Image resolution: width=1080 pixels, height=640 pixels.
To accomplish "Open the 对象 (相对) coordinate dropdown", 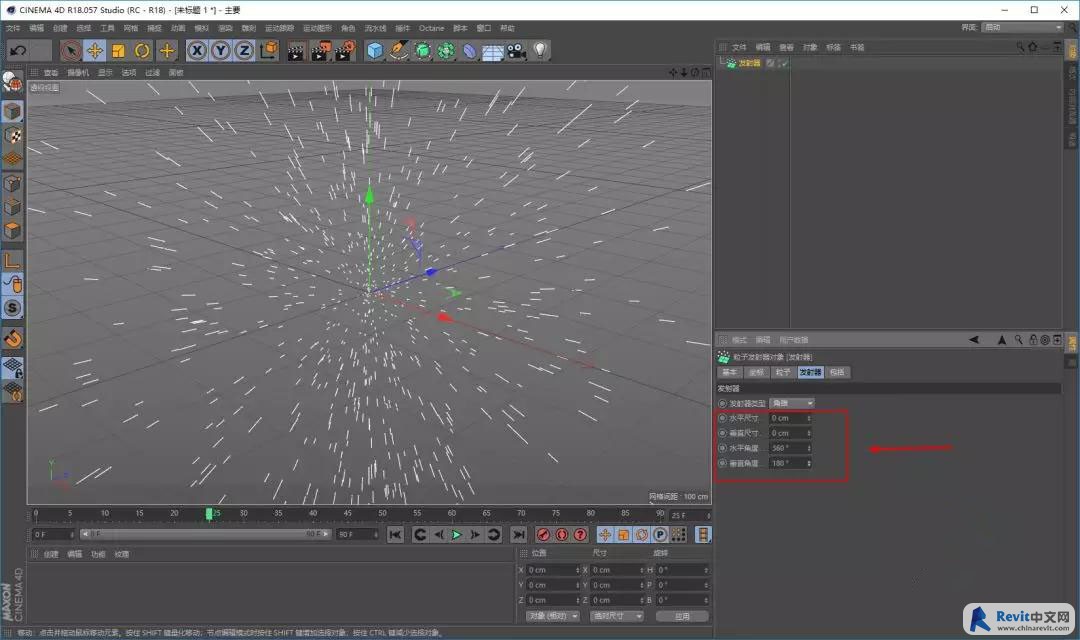I will (x=553, y=616).
